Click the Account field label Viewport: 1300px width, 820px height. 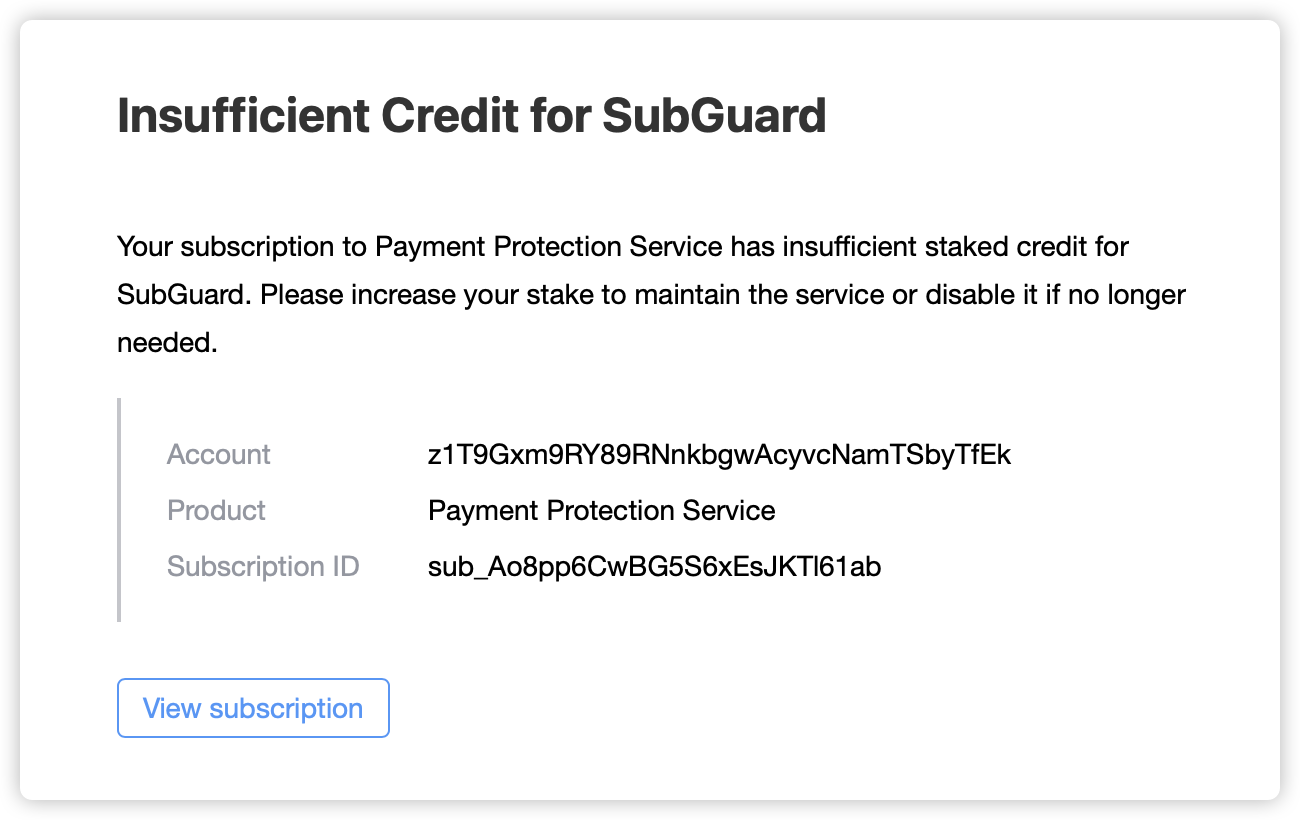pos(218,455)
